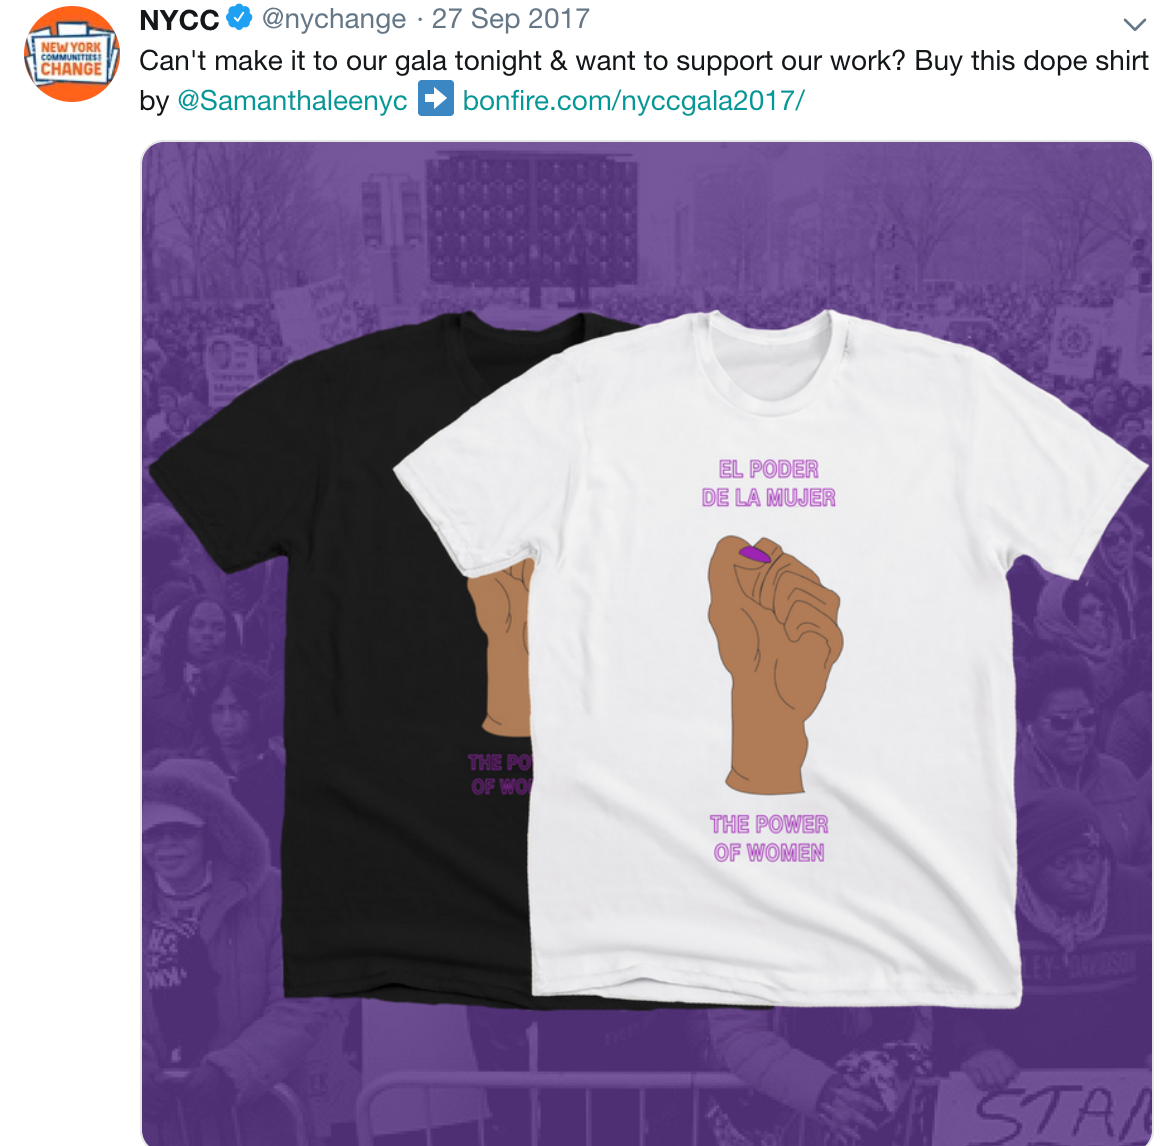This screenshot has height=1146, width=1174.
Task: Open the New York Communities for Change avatar
Action: pyautogui.click(x=72, y=54)
